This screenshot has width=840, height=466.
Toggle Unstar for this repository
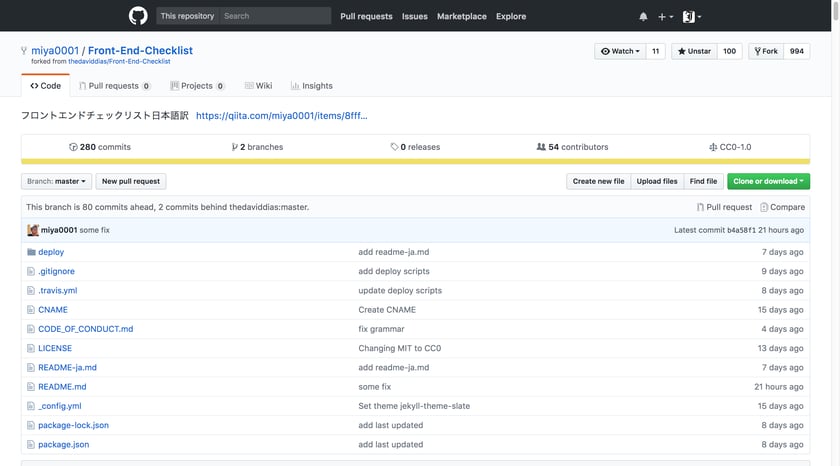click(694, 51)
